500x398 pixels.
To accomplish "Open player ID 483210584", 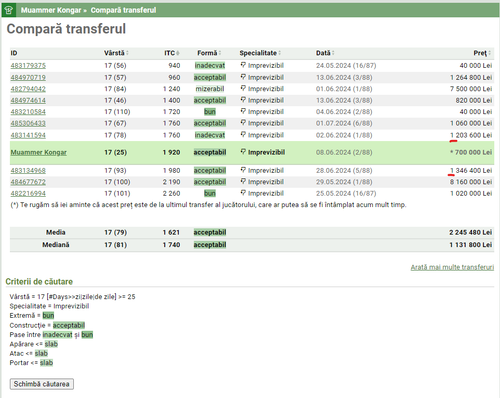I will tap(28, 112).
